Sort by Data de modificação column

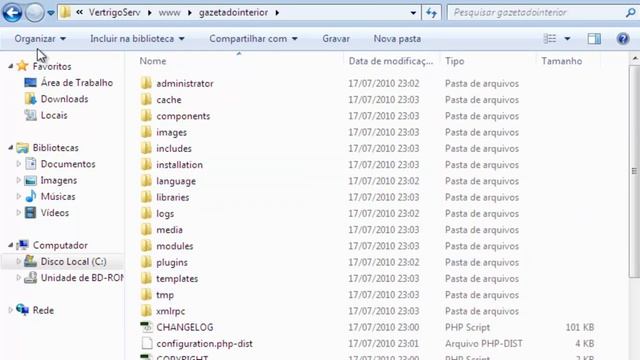[x=391, y=61]
